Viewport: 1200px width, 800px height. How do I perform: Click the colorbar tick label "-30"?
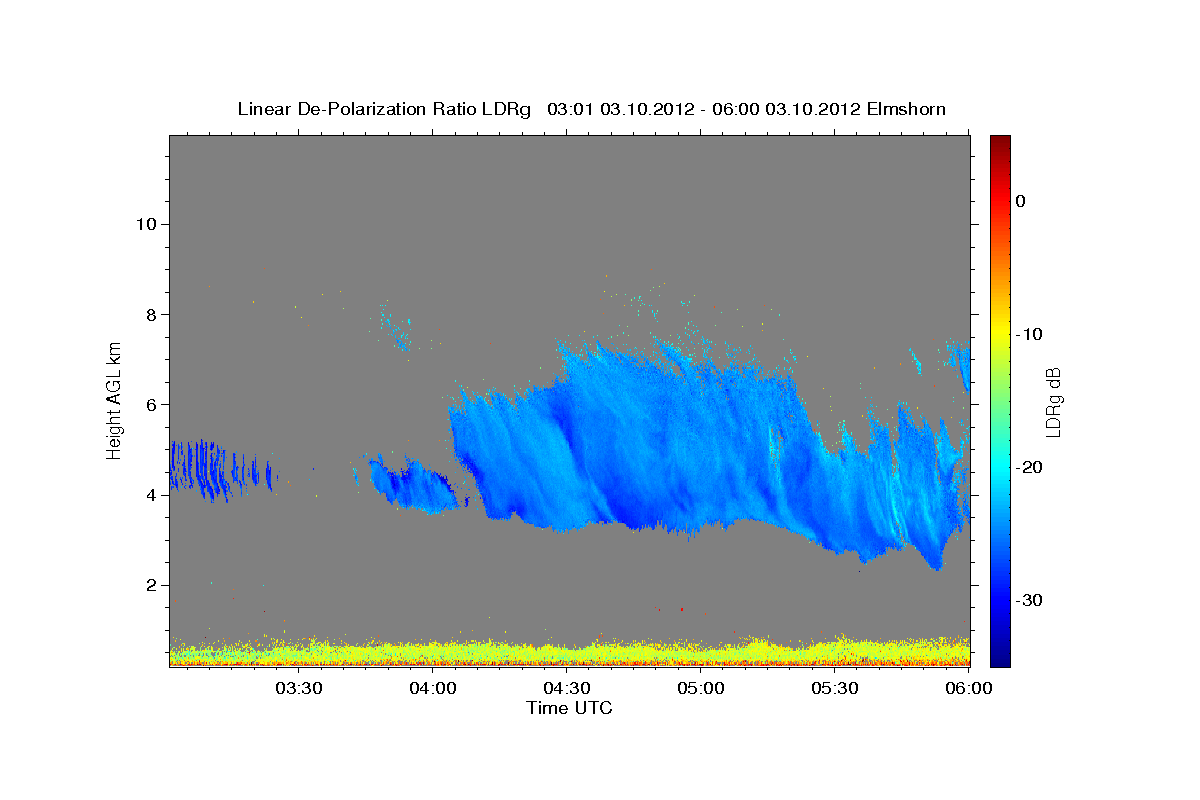pos(1030,600)
